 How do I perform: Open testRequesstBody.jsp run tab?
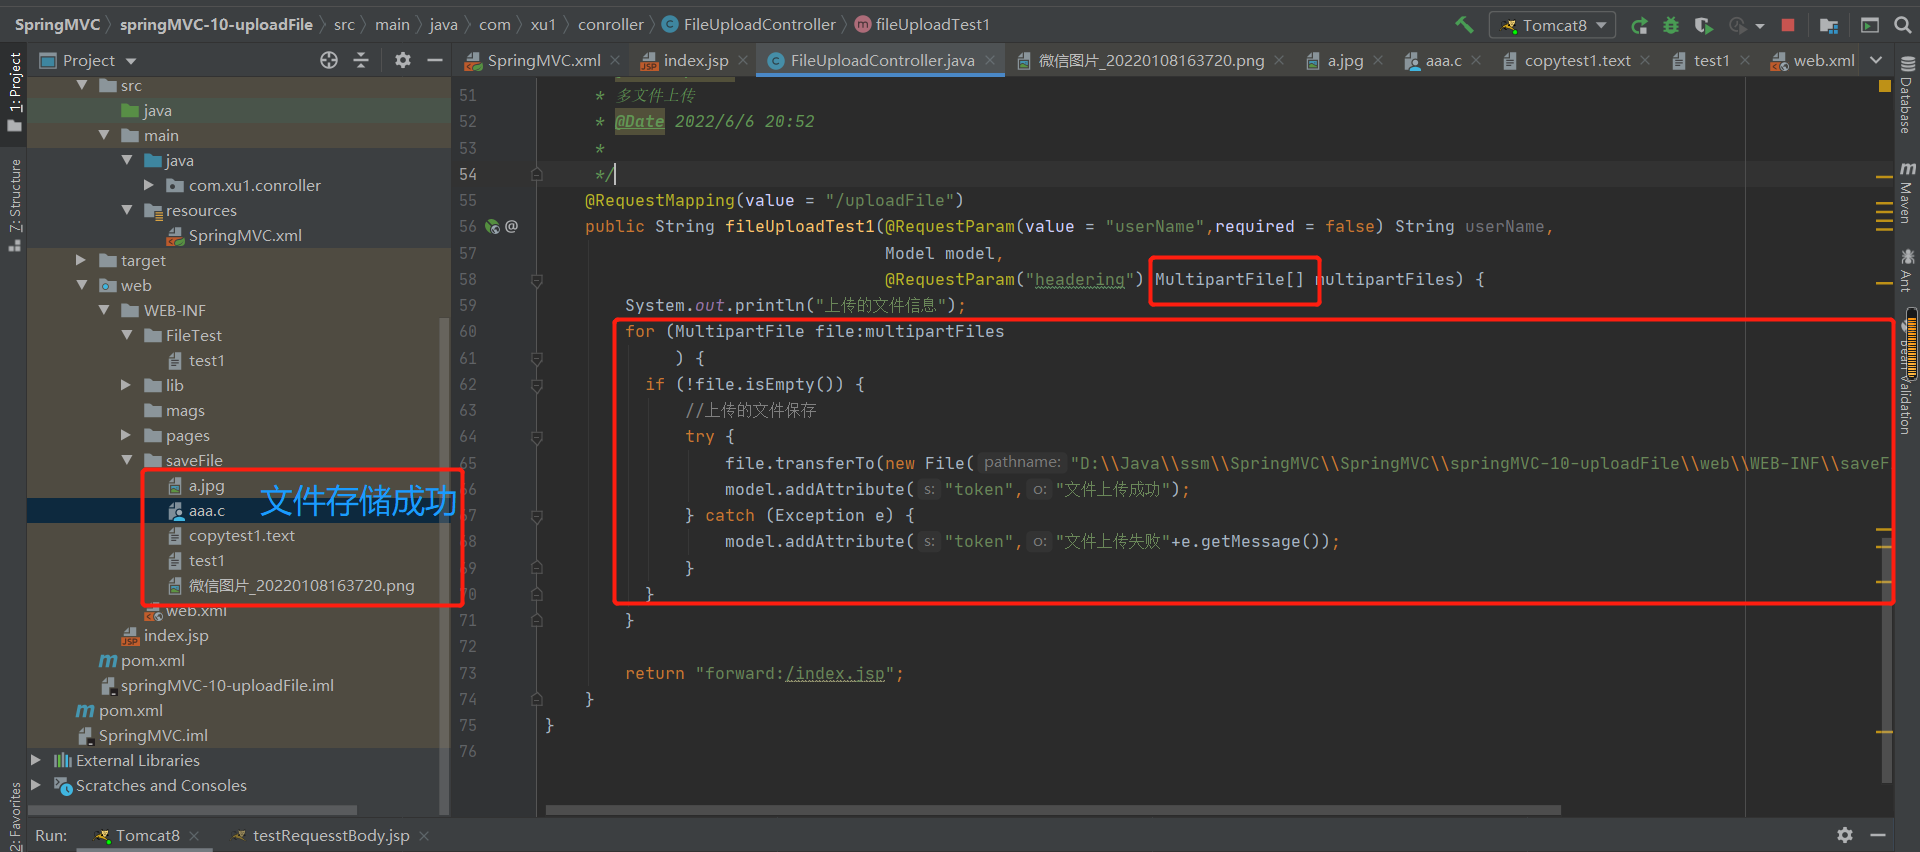click(330, 836)
